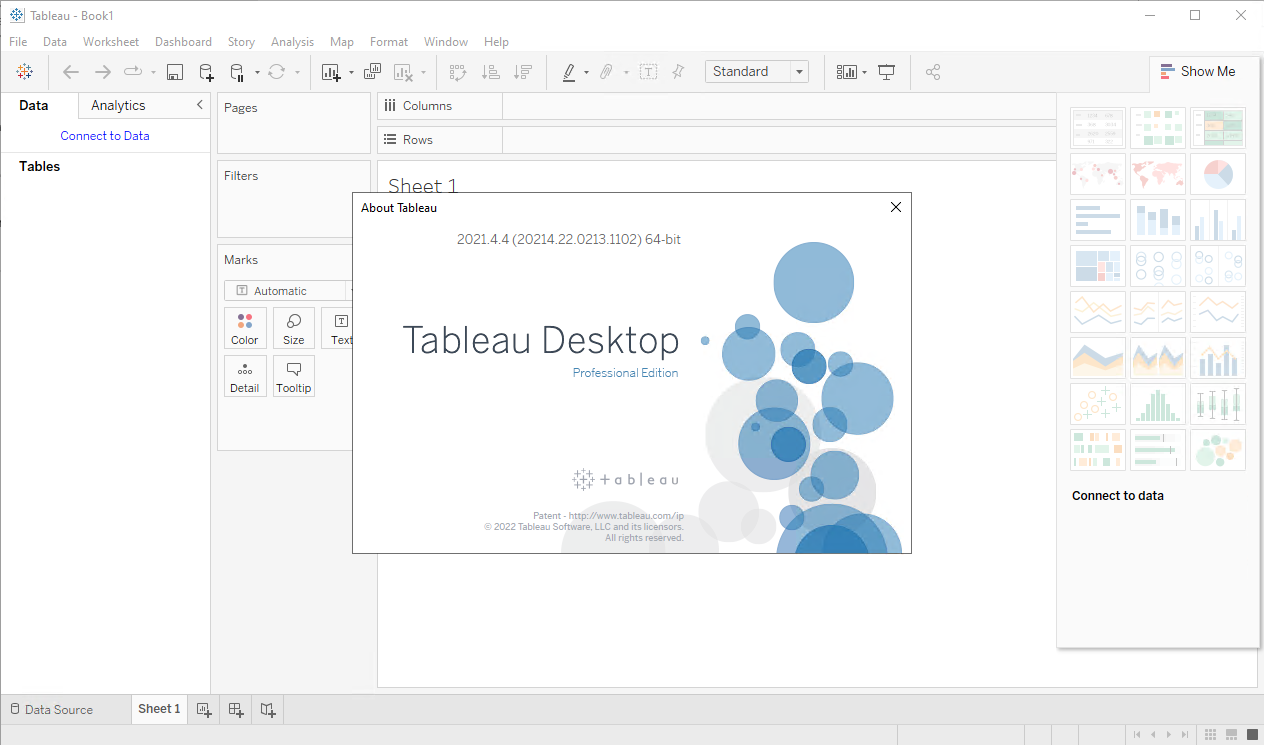Image resolution: width=1264 pixels, height=745 pixels.
Task: Click the New Story tab icon
Action: click(268, 710)
